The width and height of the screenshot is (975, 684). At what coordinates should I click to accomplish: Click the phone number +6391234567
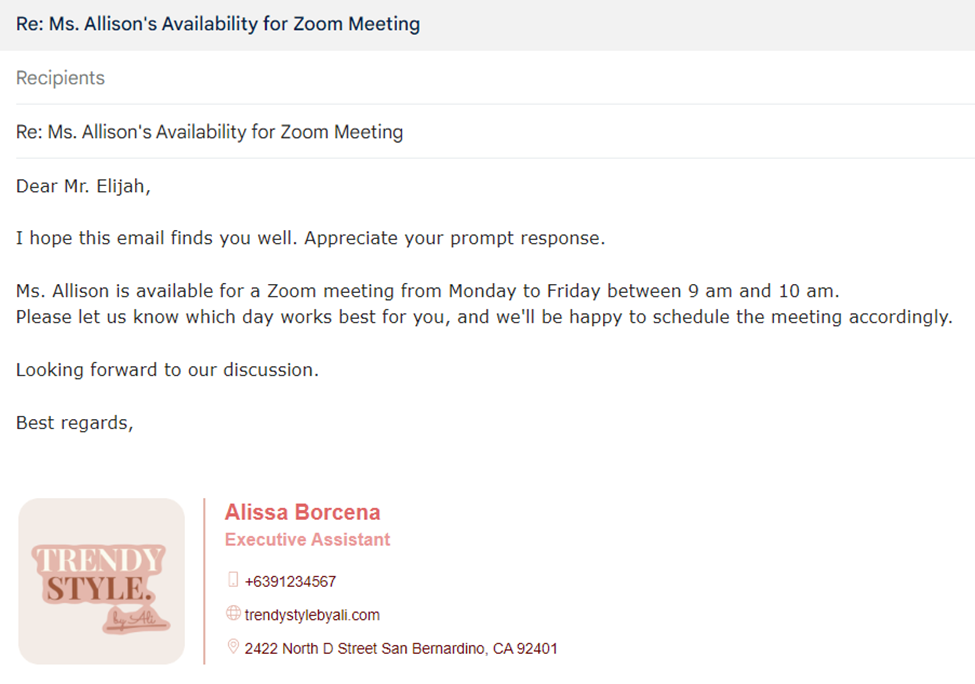(290, 581)
